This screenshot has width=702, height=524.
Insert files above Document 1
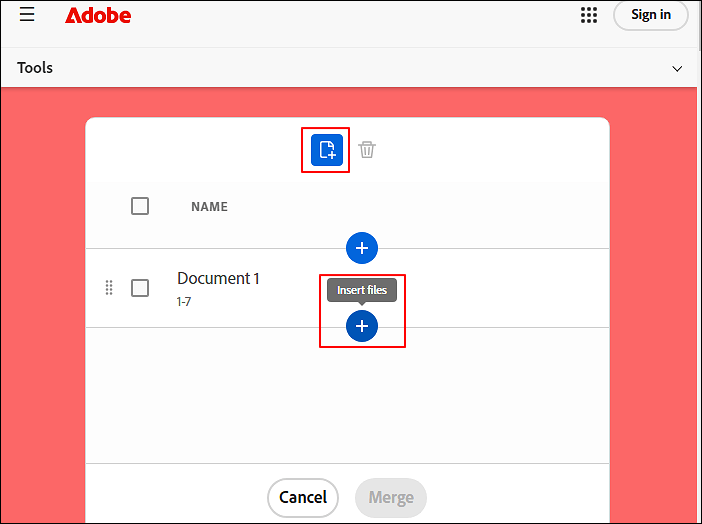(x=362, y=248)
